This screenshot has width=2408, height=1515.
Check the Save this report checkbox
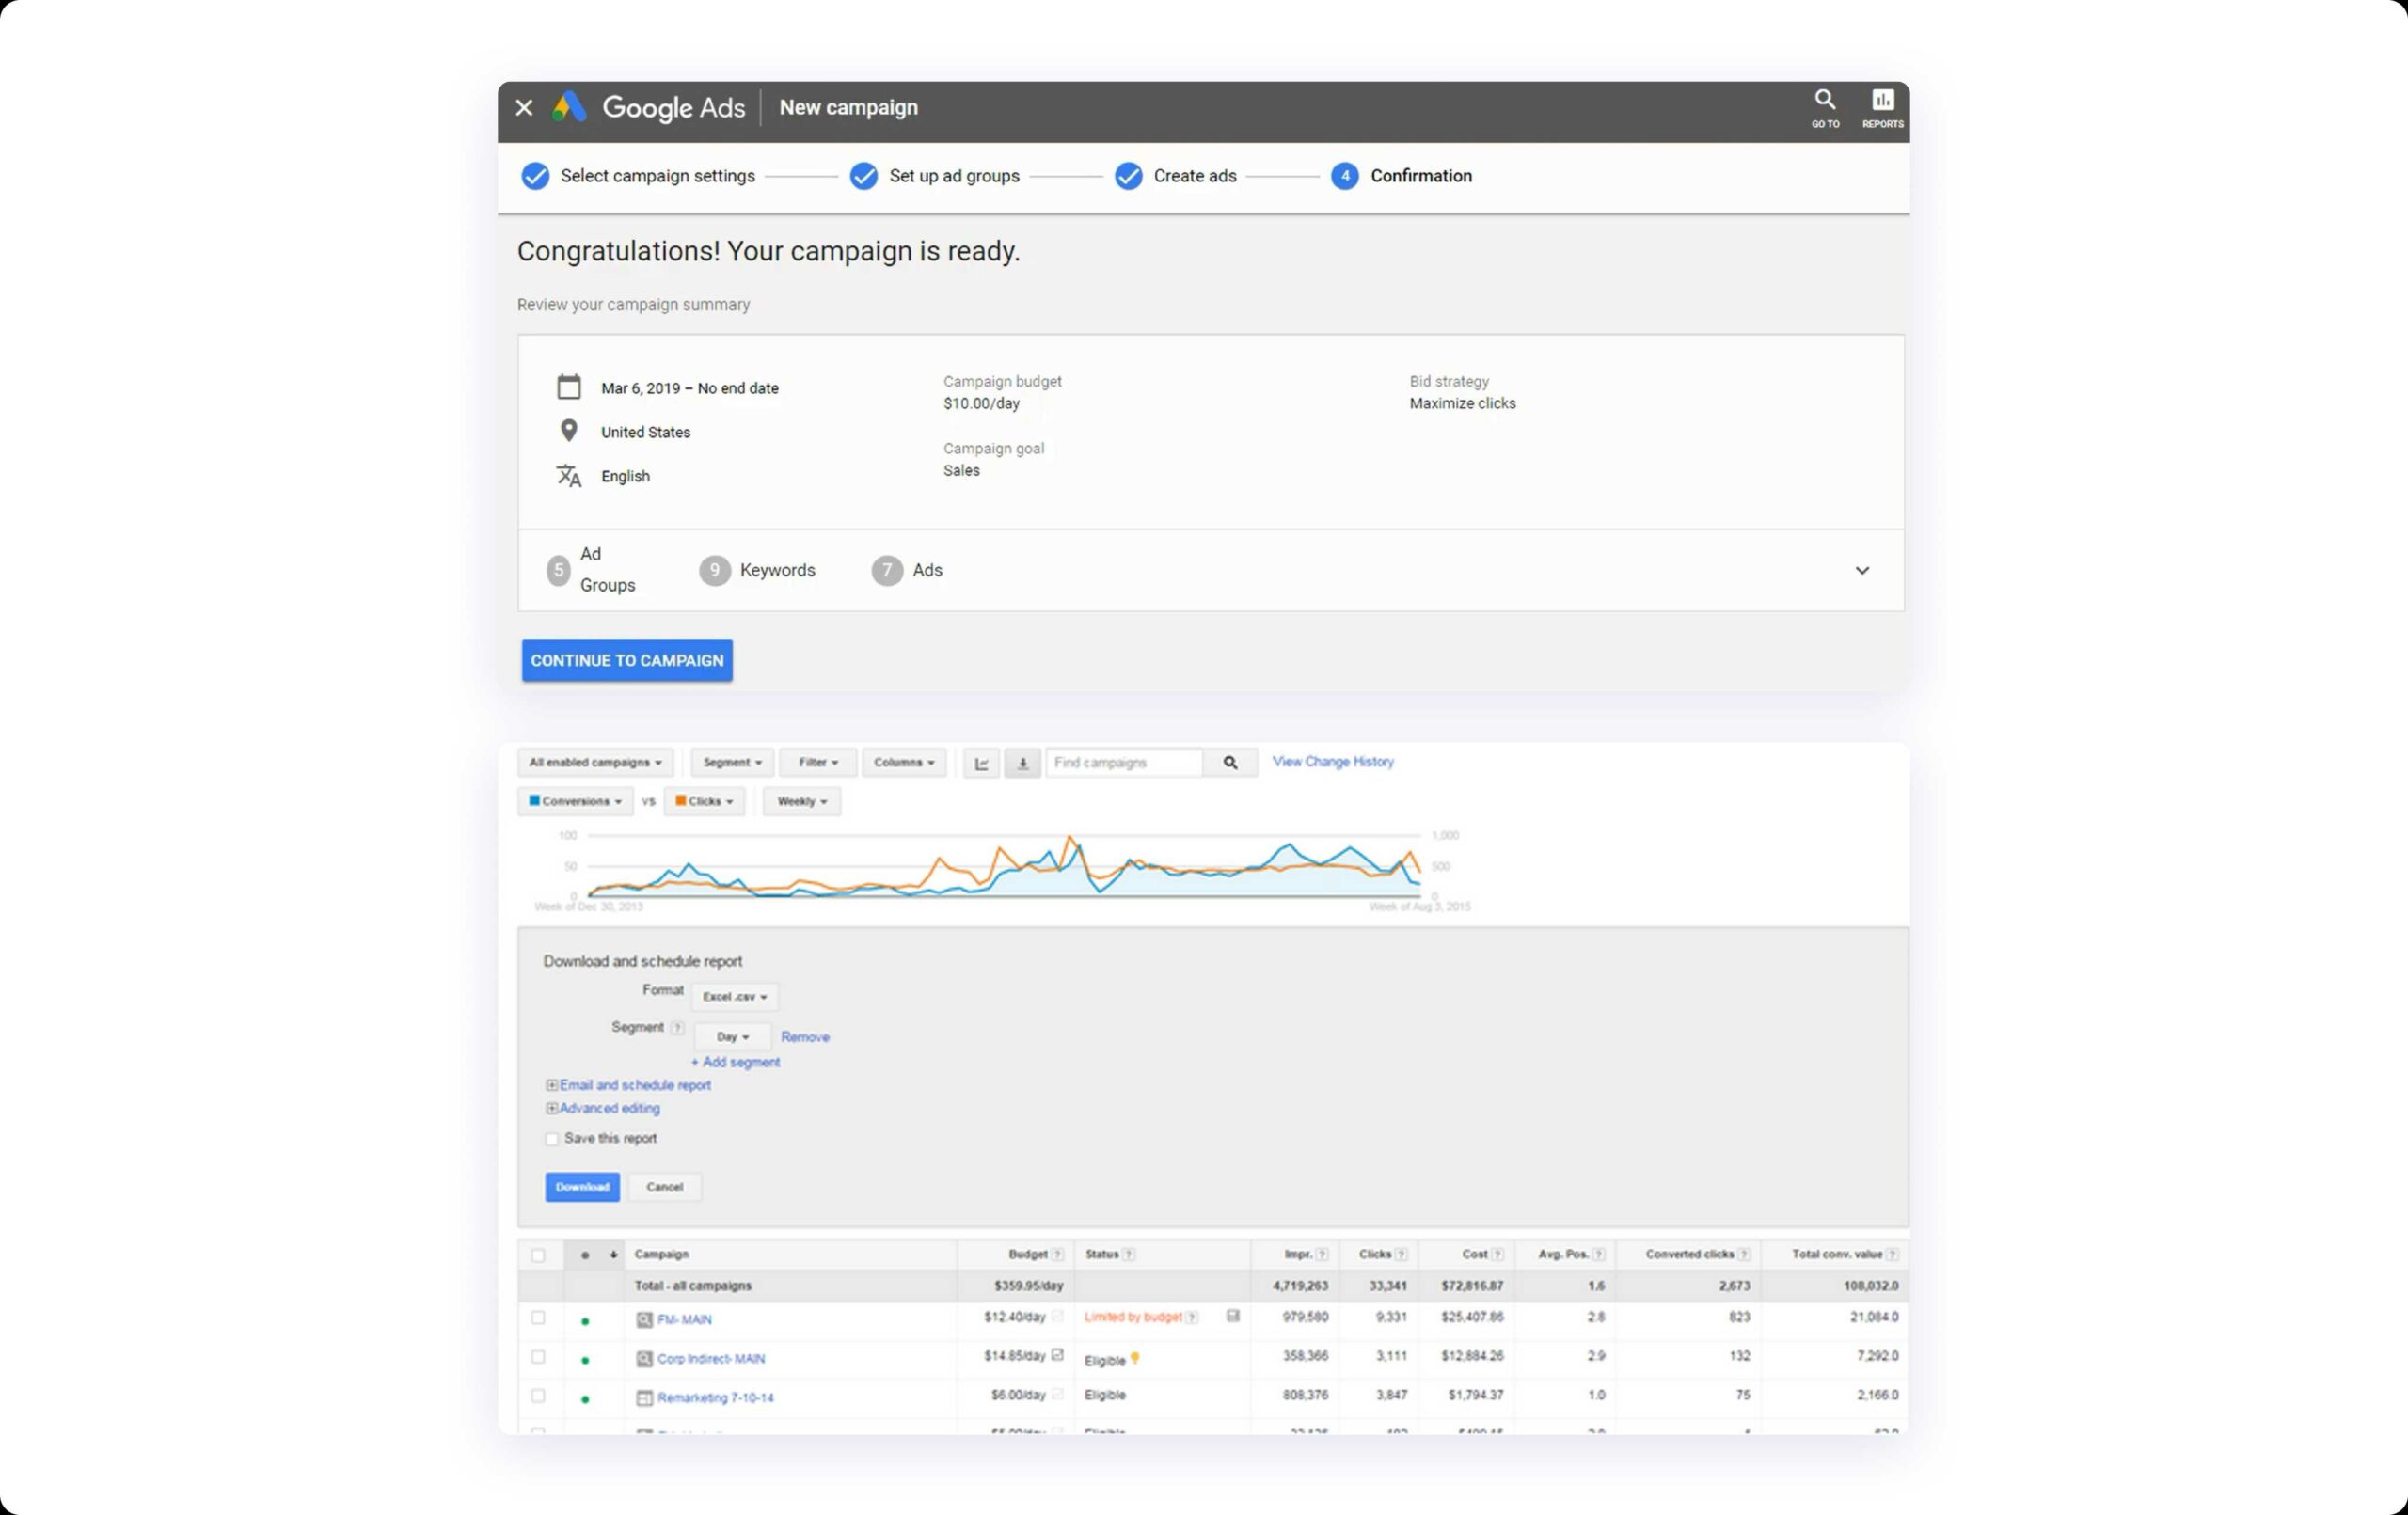(552, 1139)
